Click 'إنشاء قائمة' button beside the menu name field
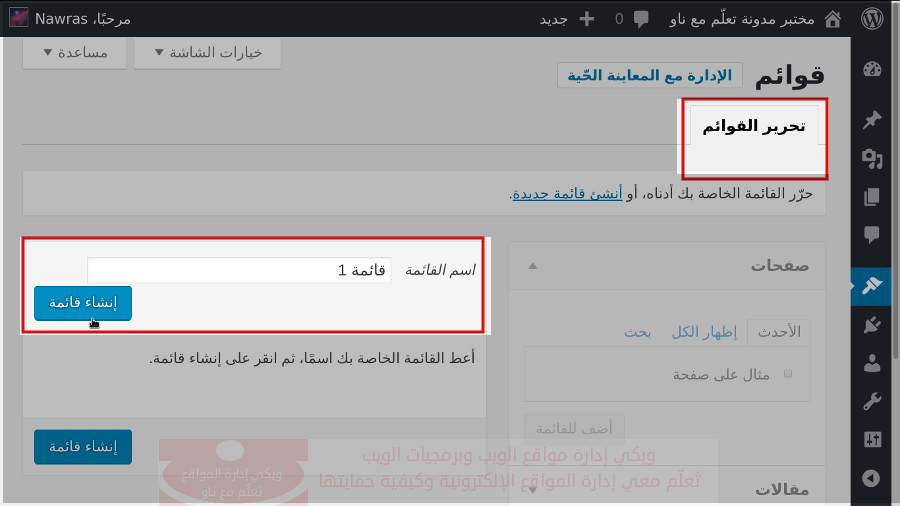The width and height of the screenshot is (900, 506). pos(83,303)
